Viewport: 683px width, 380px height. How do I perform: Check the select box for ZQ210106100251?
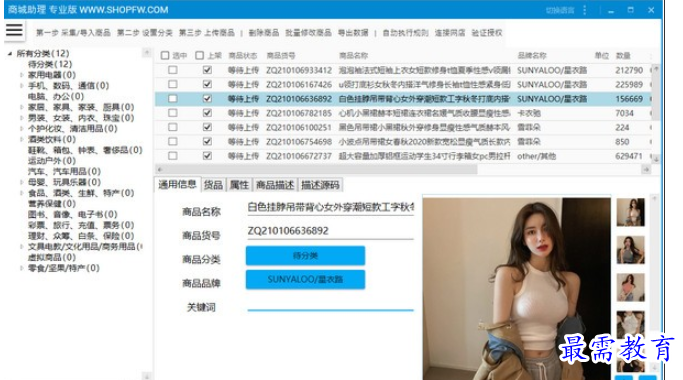[173, 127]
